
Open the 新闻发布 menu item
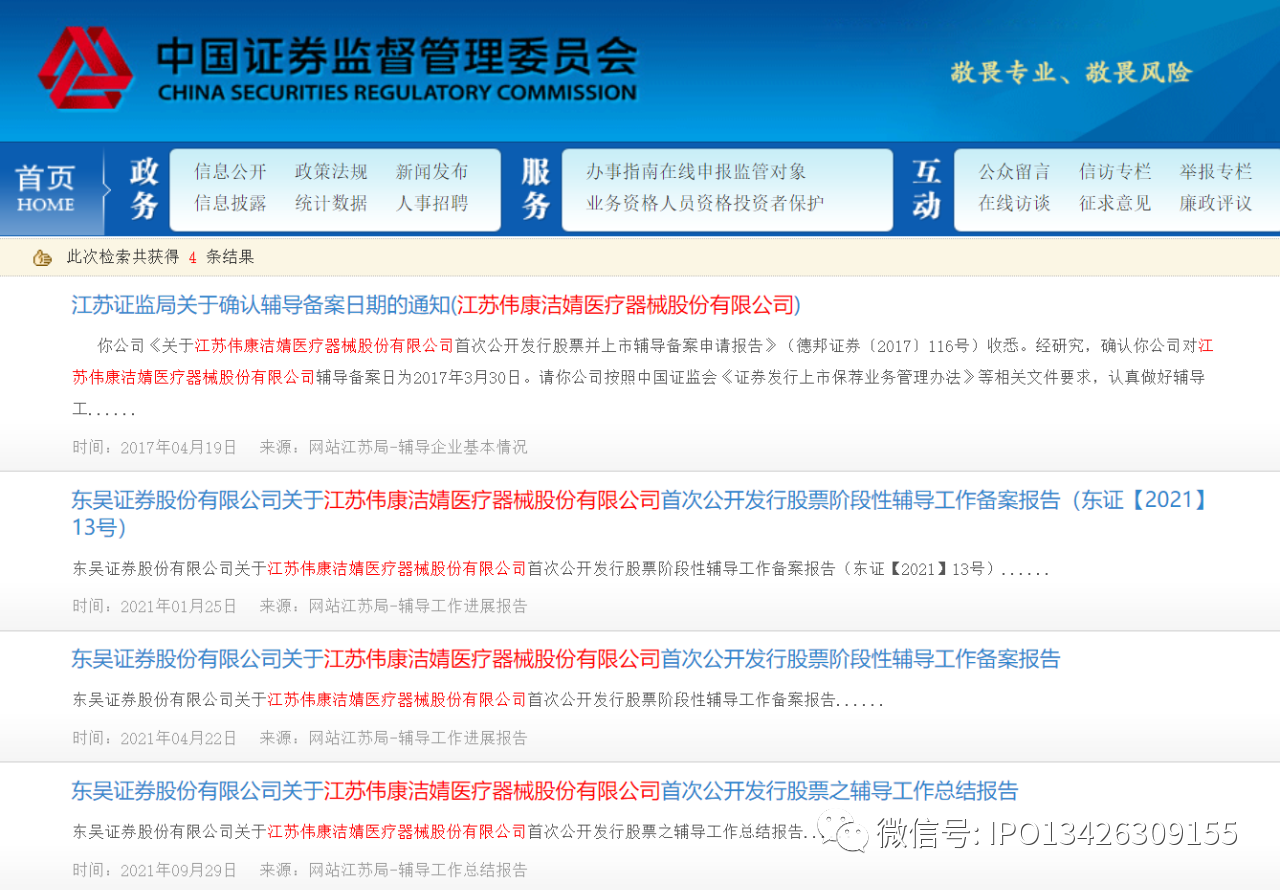tap(432, 172)
